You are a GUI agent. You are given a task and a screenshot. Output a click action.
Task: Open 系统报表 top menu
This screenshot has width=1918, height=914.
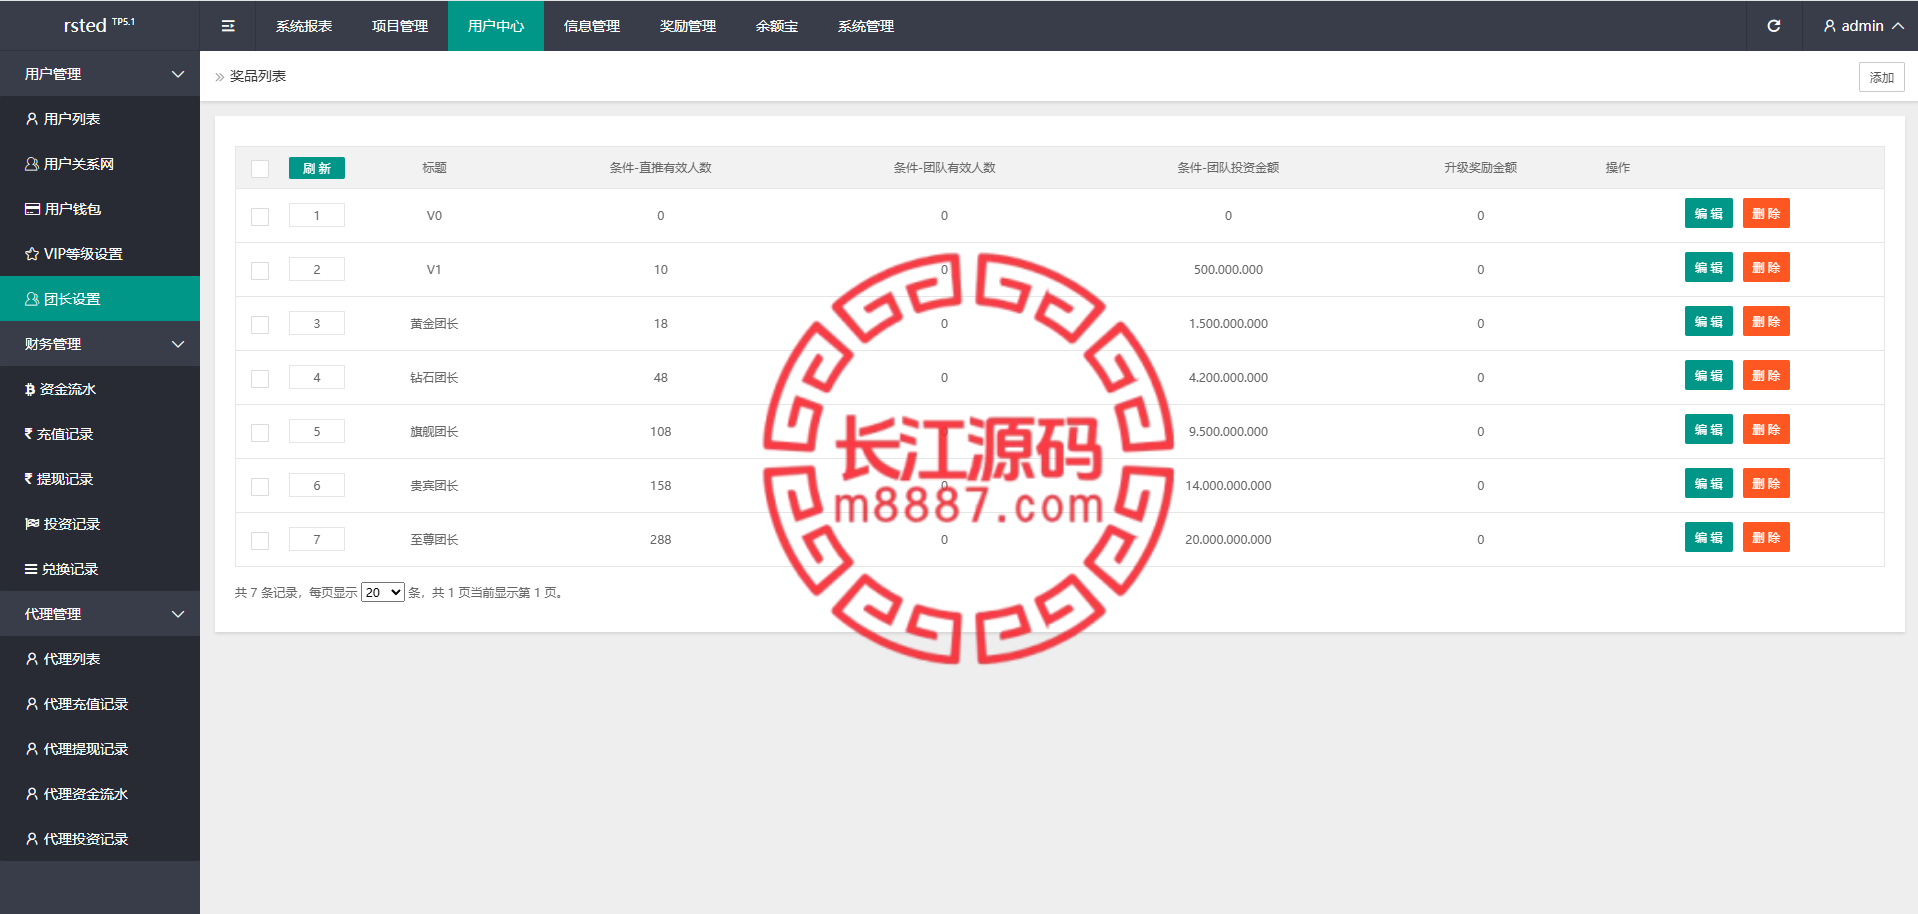(304, 26)
